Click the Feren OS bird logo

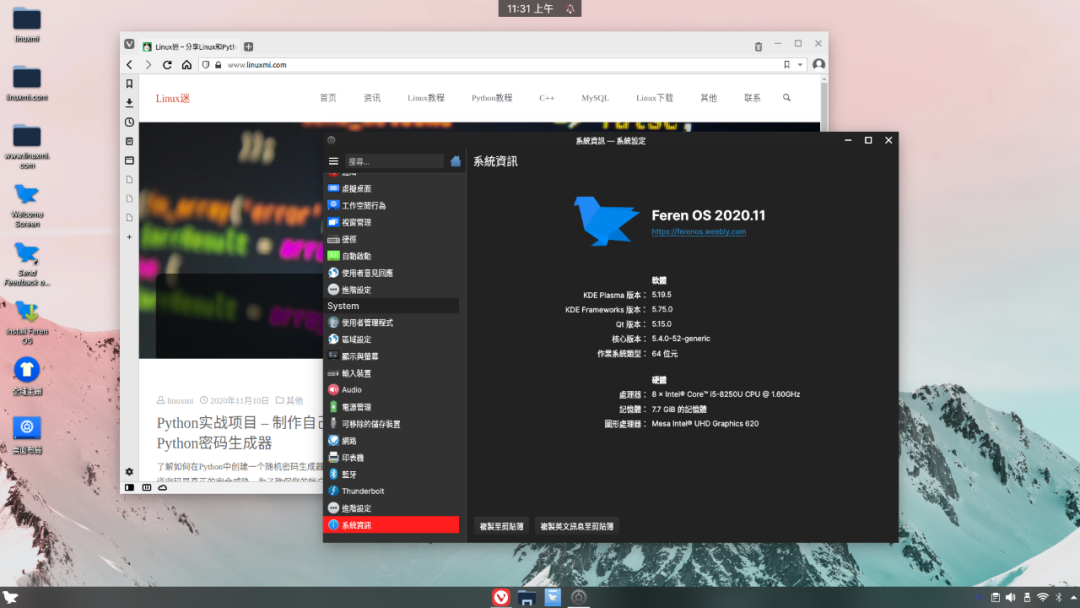606,221
